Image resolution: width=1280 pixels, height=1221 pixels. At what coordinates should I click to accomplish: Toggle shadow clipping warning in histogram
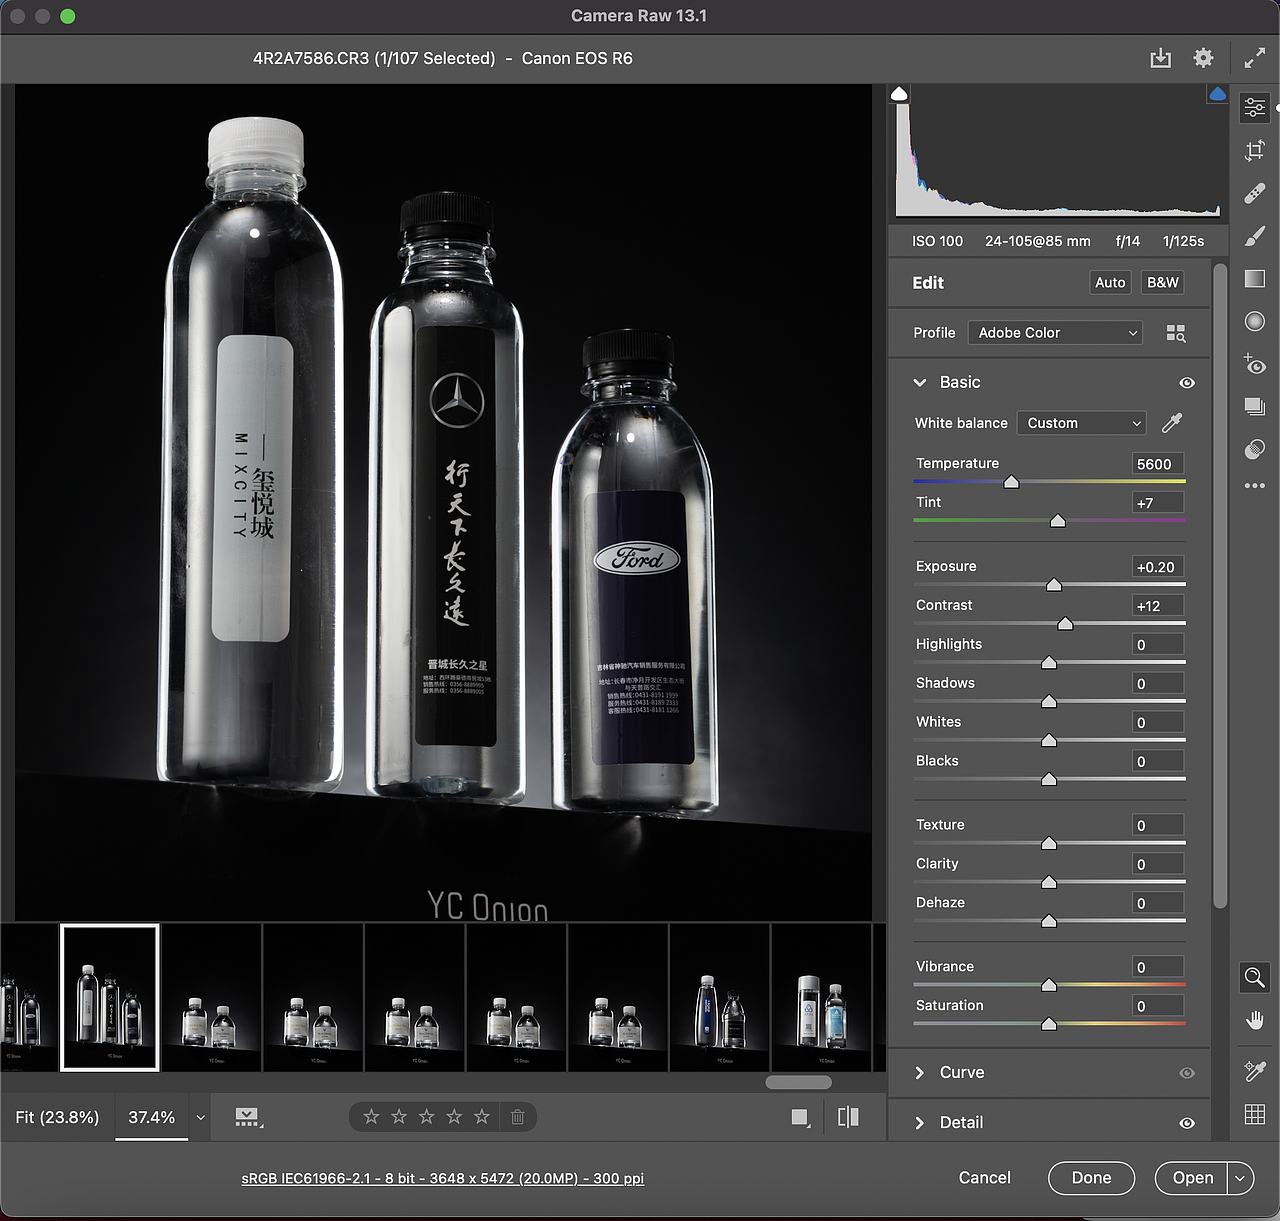(x=899, y=94)
